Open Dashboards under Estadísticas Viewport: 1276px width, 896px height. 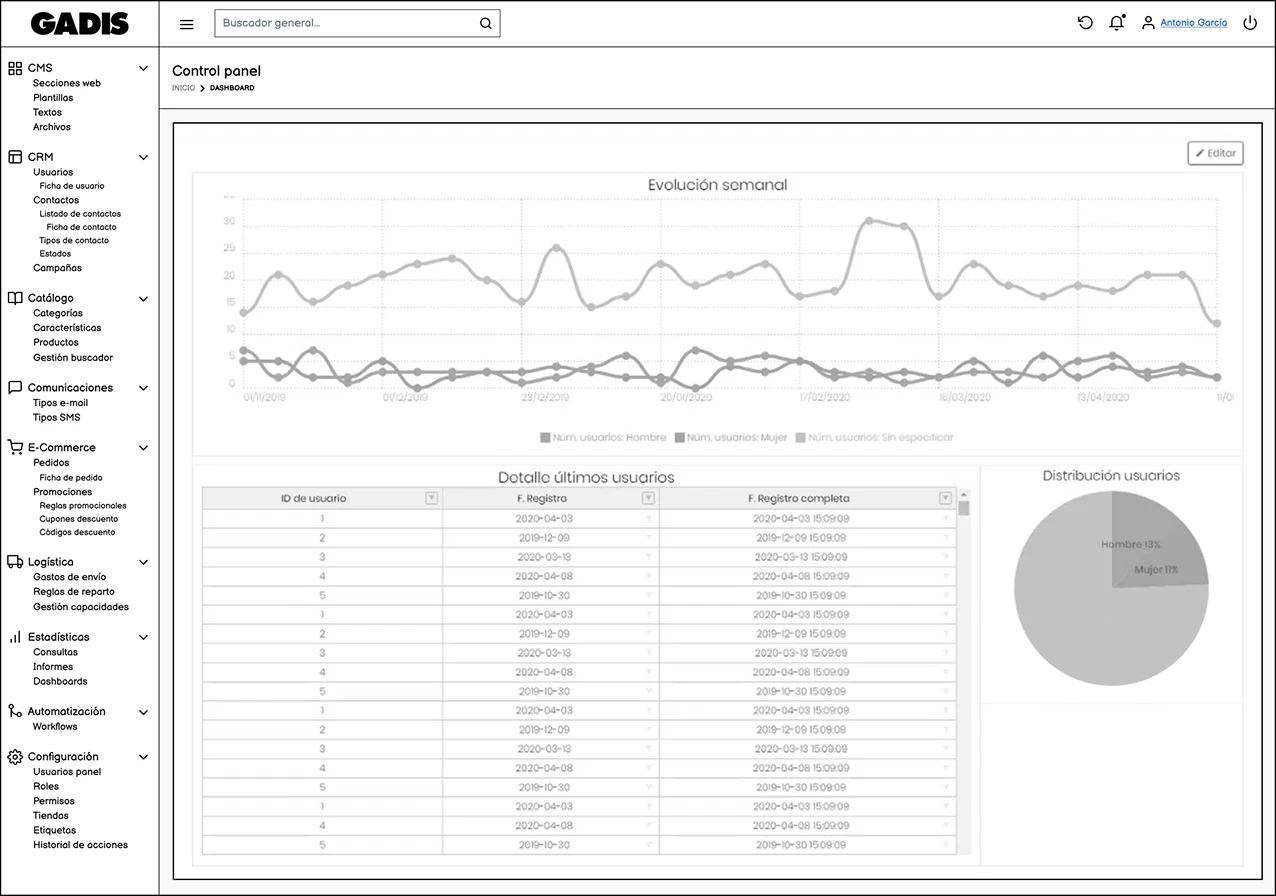tap(60, 681)
